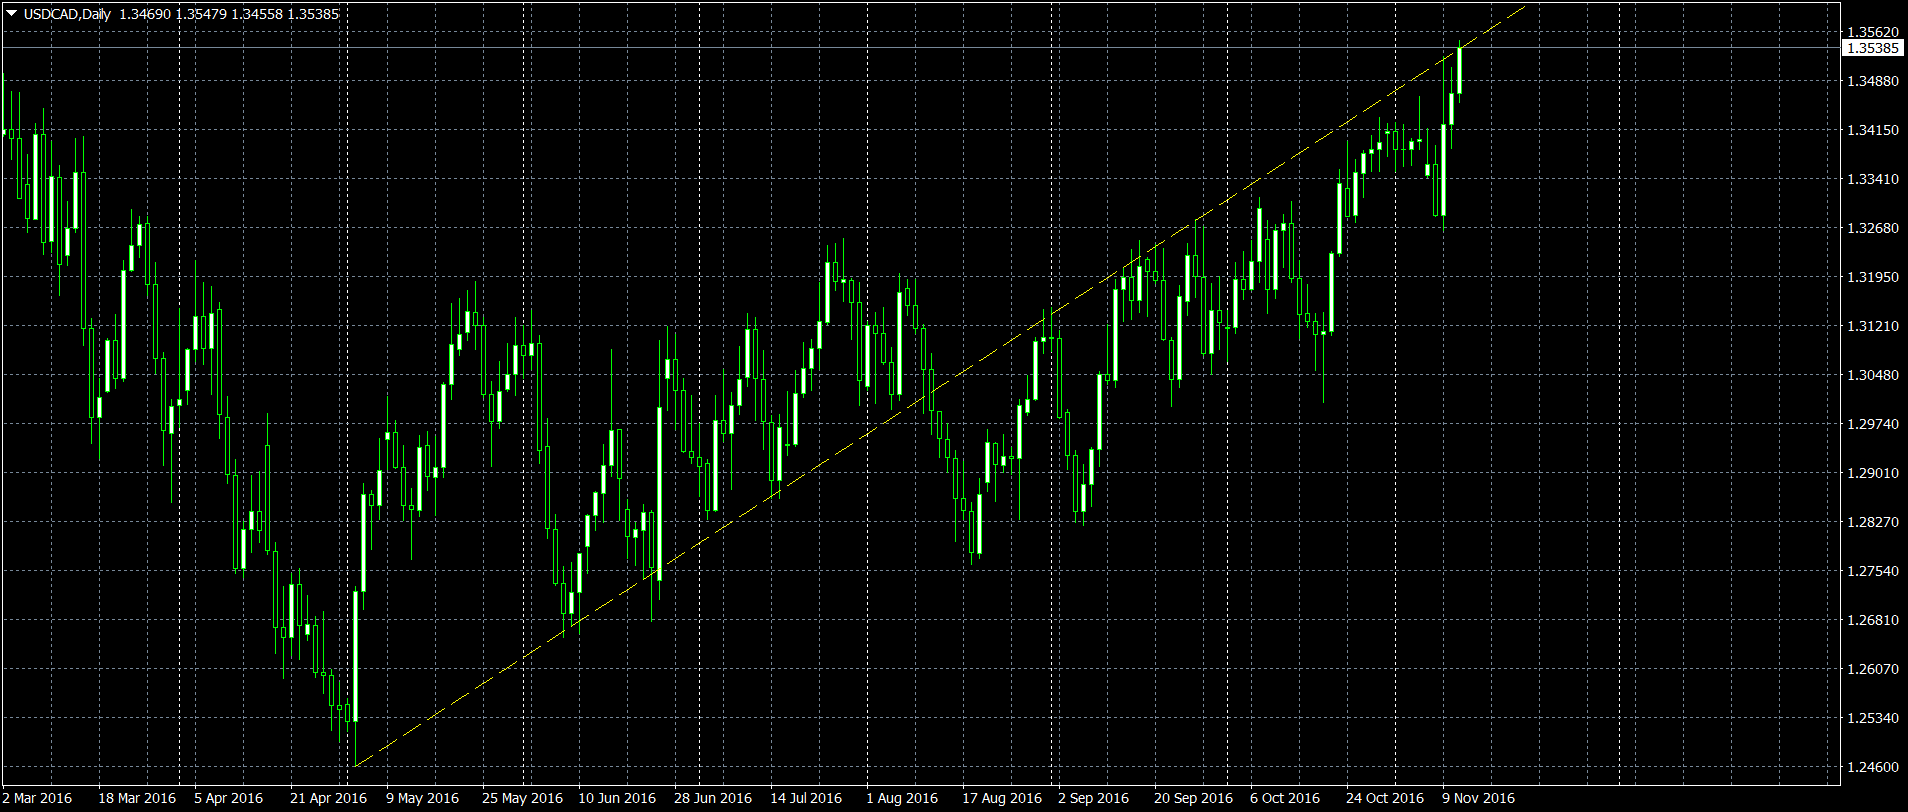Click the 17 Aug 2016 date label
This screenshot has height=812, width=1908.
point(1002,798)
